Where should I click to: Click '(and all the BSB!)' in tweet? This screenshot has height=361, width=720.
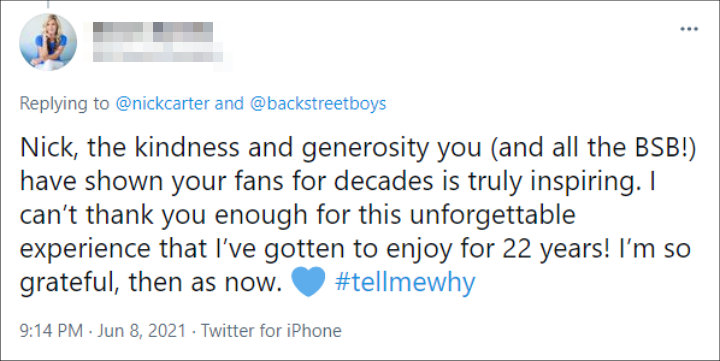[x=592, y=148]
